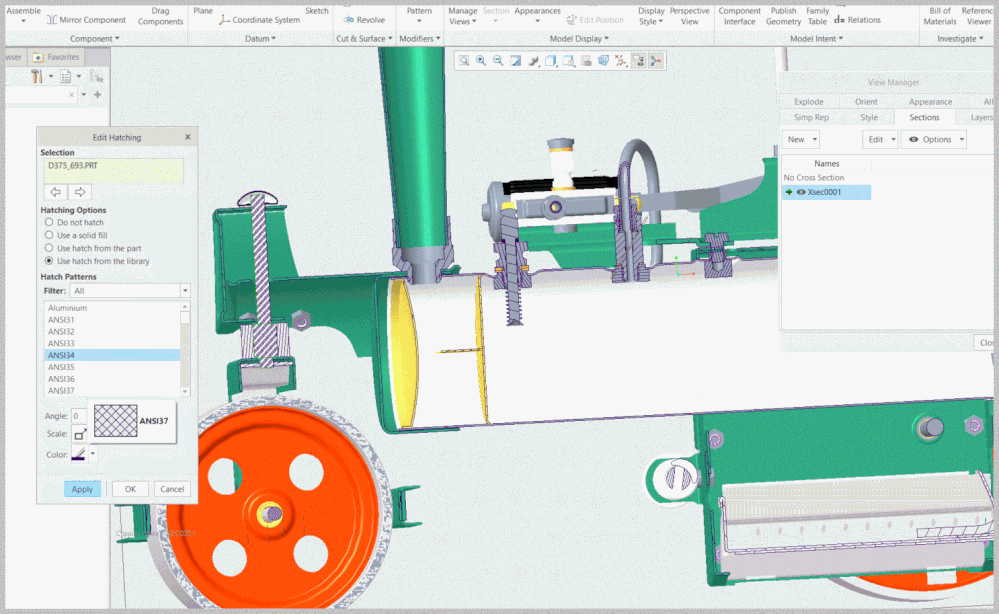
Task: Switch to the Sections tab
Action: point(924,117)
